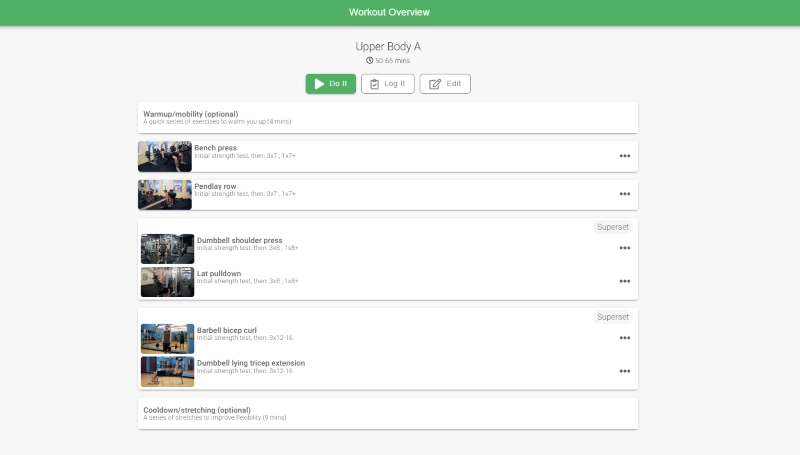Image resolution: width=800 pixels, height=455 pixels.
Task: Select the Lat pulldown exercise name
Action: coord(219,273)
